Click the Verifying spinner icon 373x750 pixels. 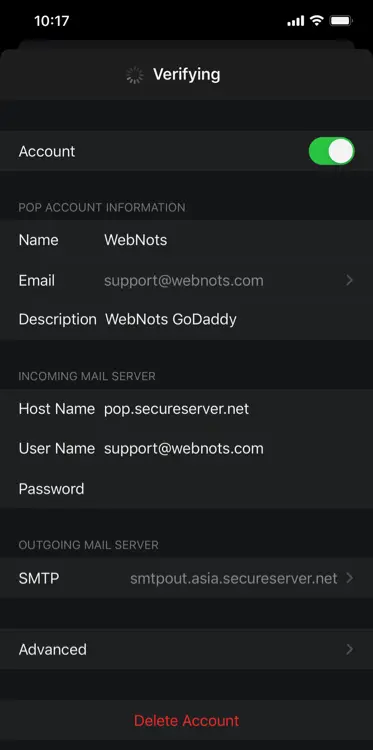click(134, 75)
